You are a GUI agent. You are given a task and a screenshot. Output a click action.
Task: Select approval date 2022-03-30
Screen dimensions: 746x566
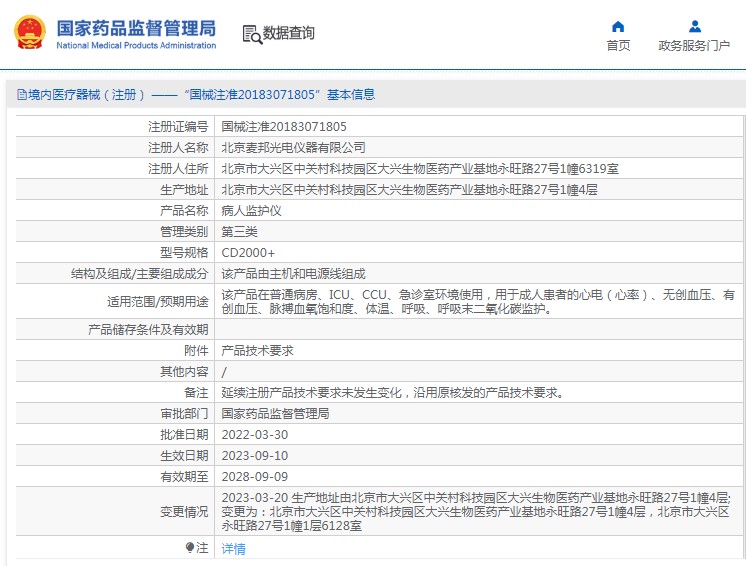tap(255, 435)
